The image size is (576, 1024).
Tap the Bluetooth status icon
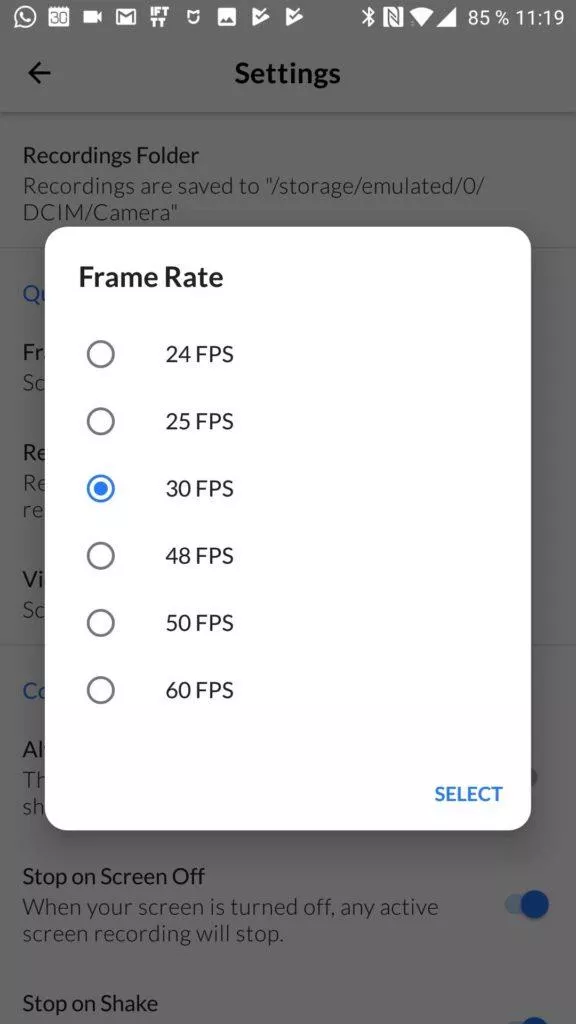[x=368, y=17]
